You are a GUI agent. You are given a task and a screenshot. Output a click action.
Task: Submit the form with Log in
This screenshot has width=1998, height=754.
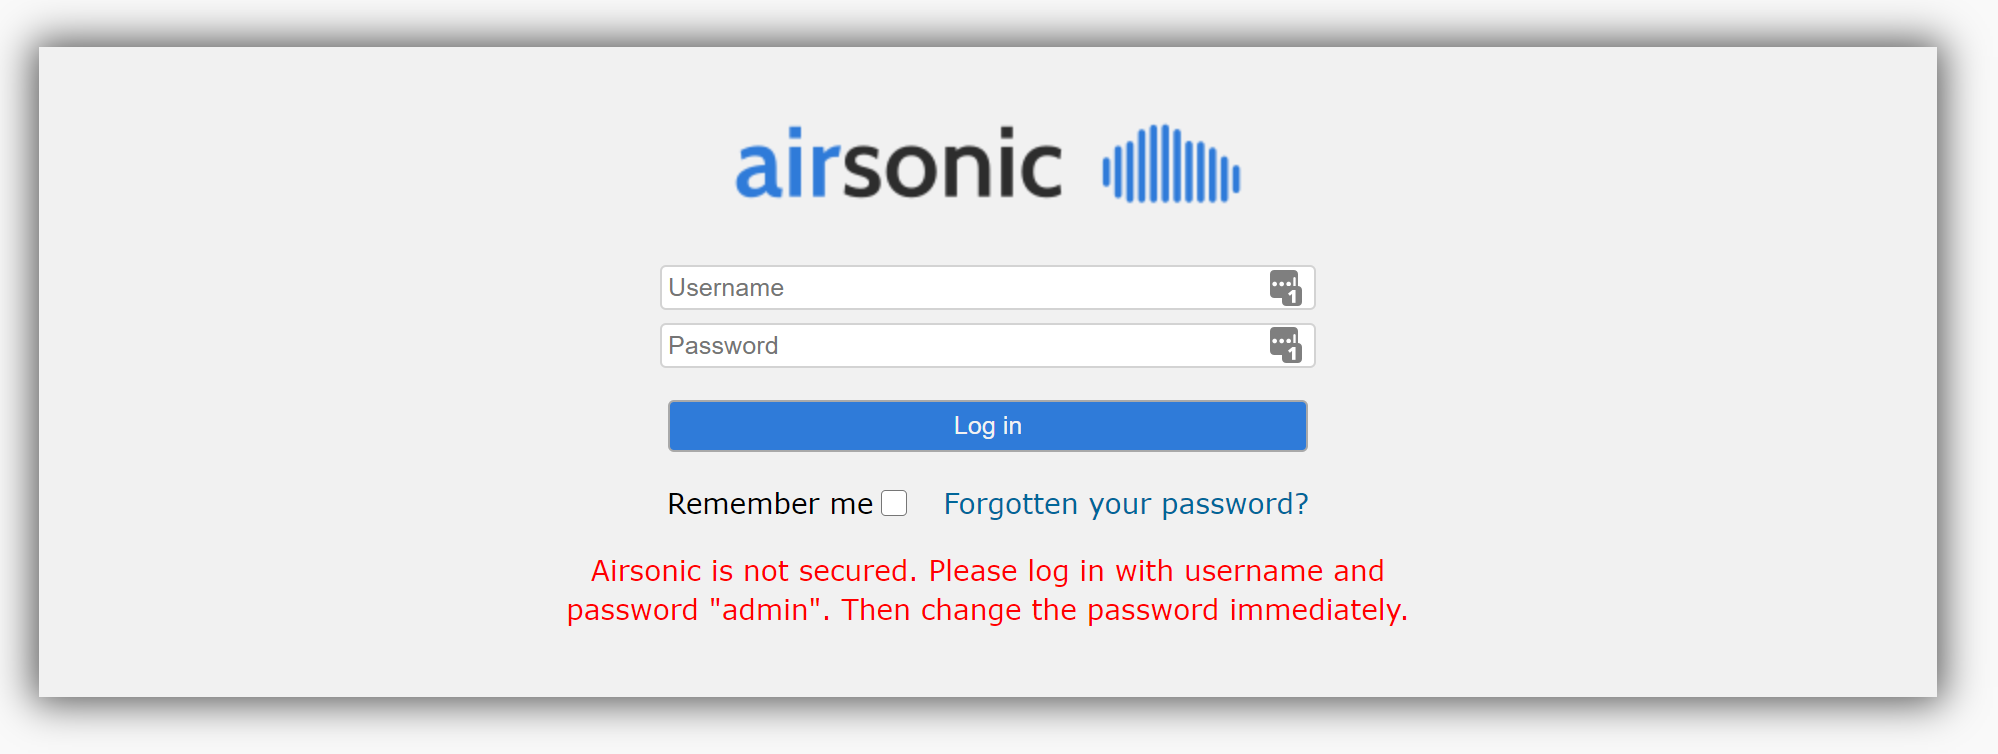coord(987,426)
